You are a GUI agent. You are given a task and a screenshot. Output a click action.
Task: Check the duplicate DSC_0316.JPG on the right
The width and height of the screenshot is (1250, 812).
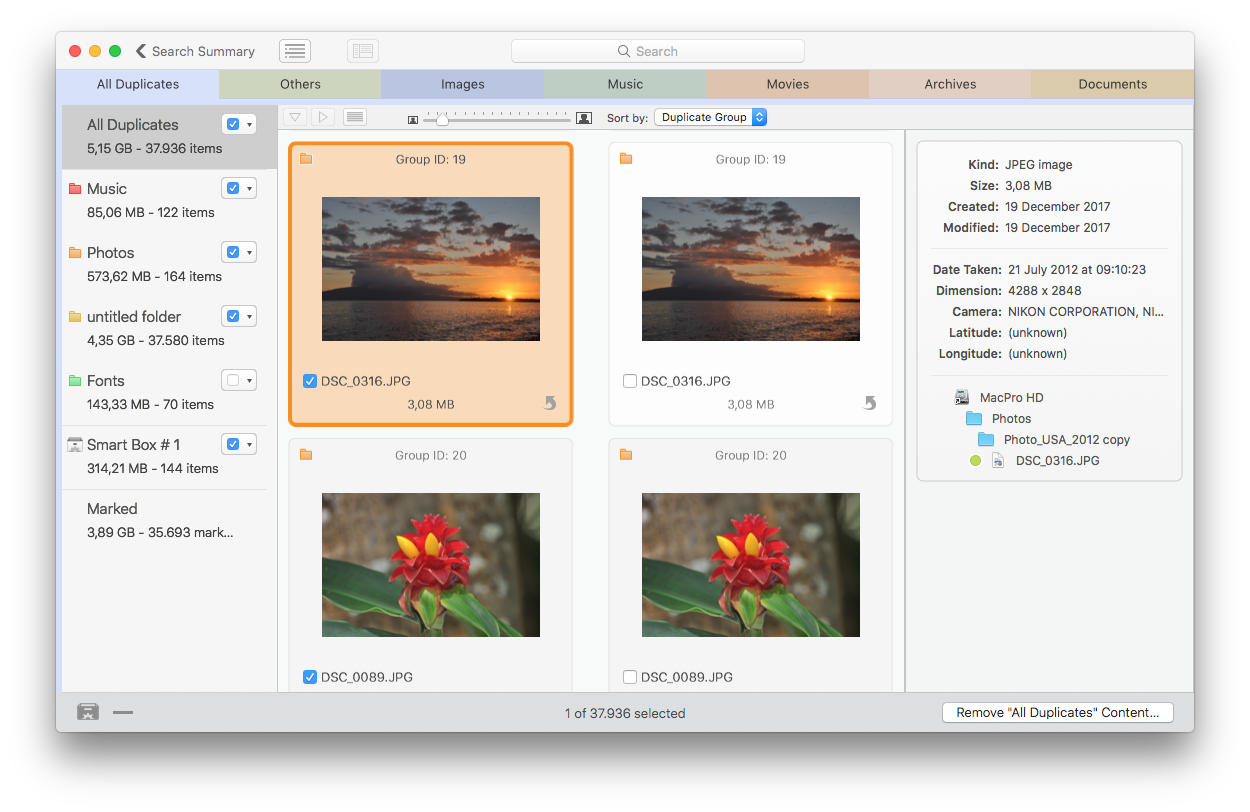630,381
